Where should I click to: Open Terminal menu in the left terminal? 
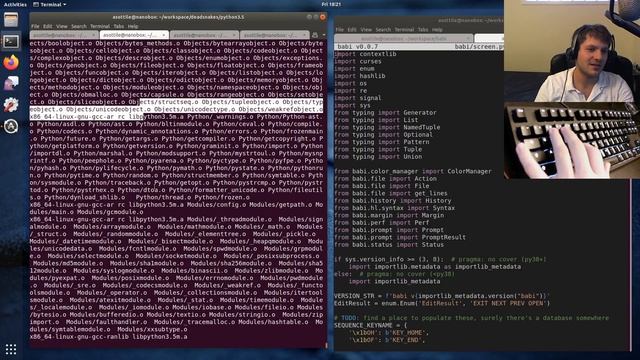(x=100, y=26)
